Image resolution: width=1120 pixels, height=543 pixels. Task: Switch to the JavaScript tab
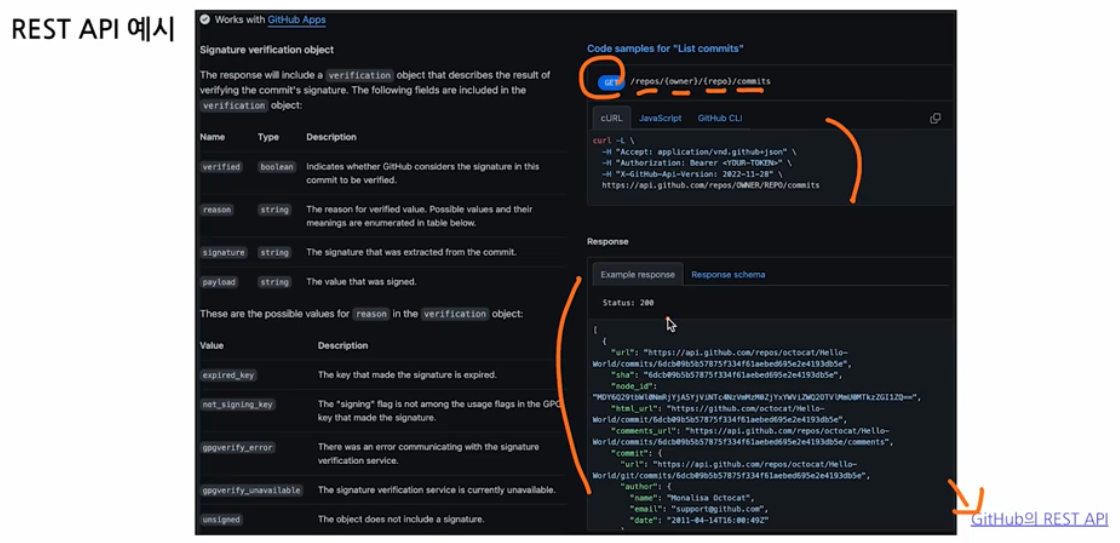click(660, 119)
